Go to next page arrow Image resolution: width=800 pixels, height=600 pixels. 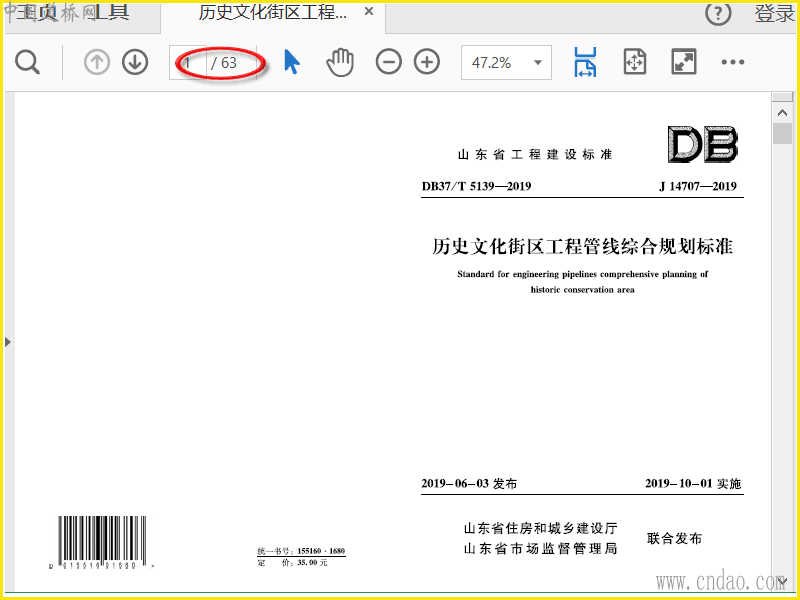tap(135, 62)
